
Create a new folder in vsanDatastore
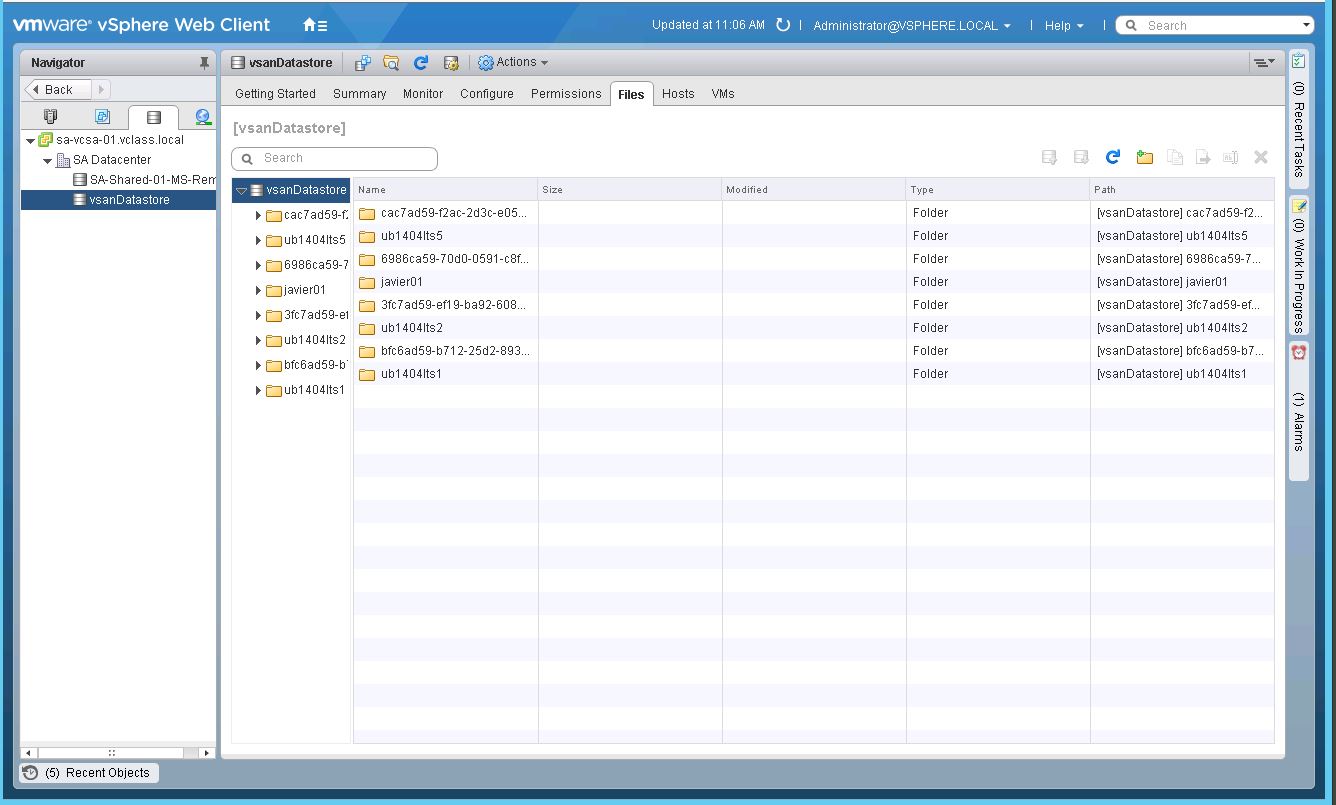pyautogui.click(x=1144, y=157)
